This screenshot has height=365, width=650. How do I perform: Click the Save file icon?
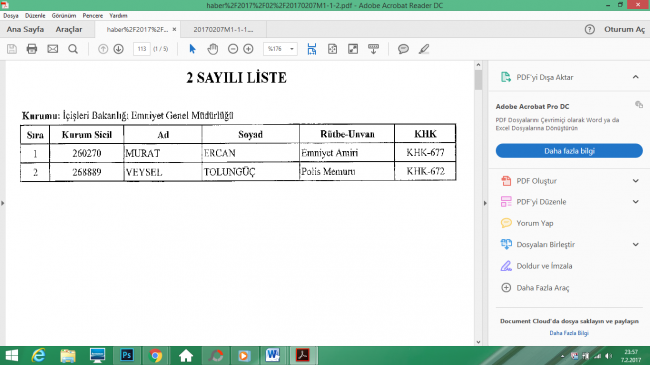click(x=12, y=49)
